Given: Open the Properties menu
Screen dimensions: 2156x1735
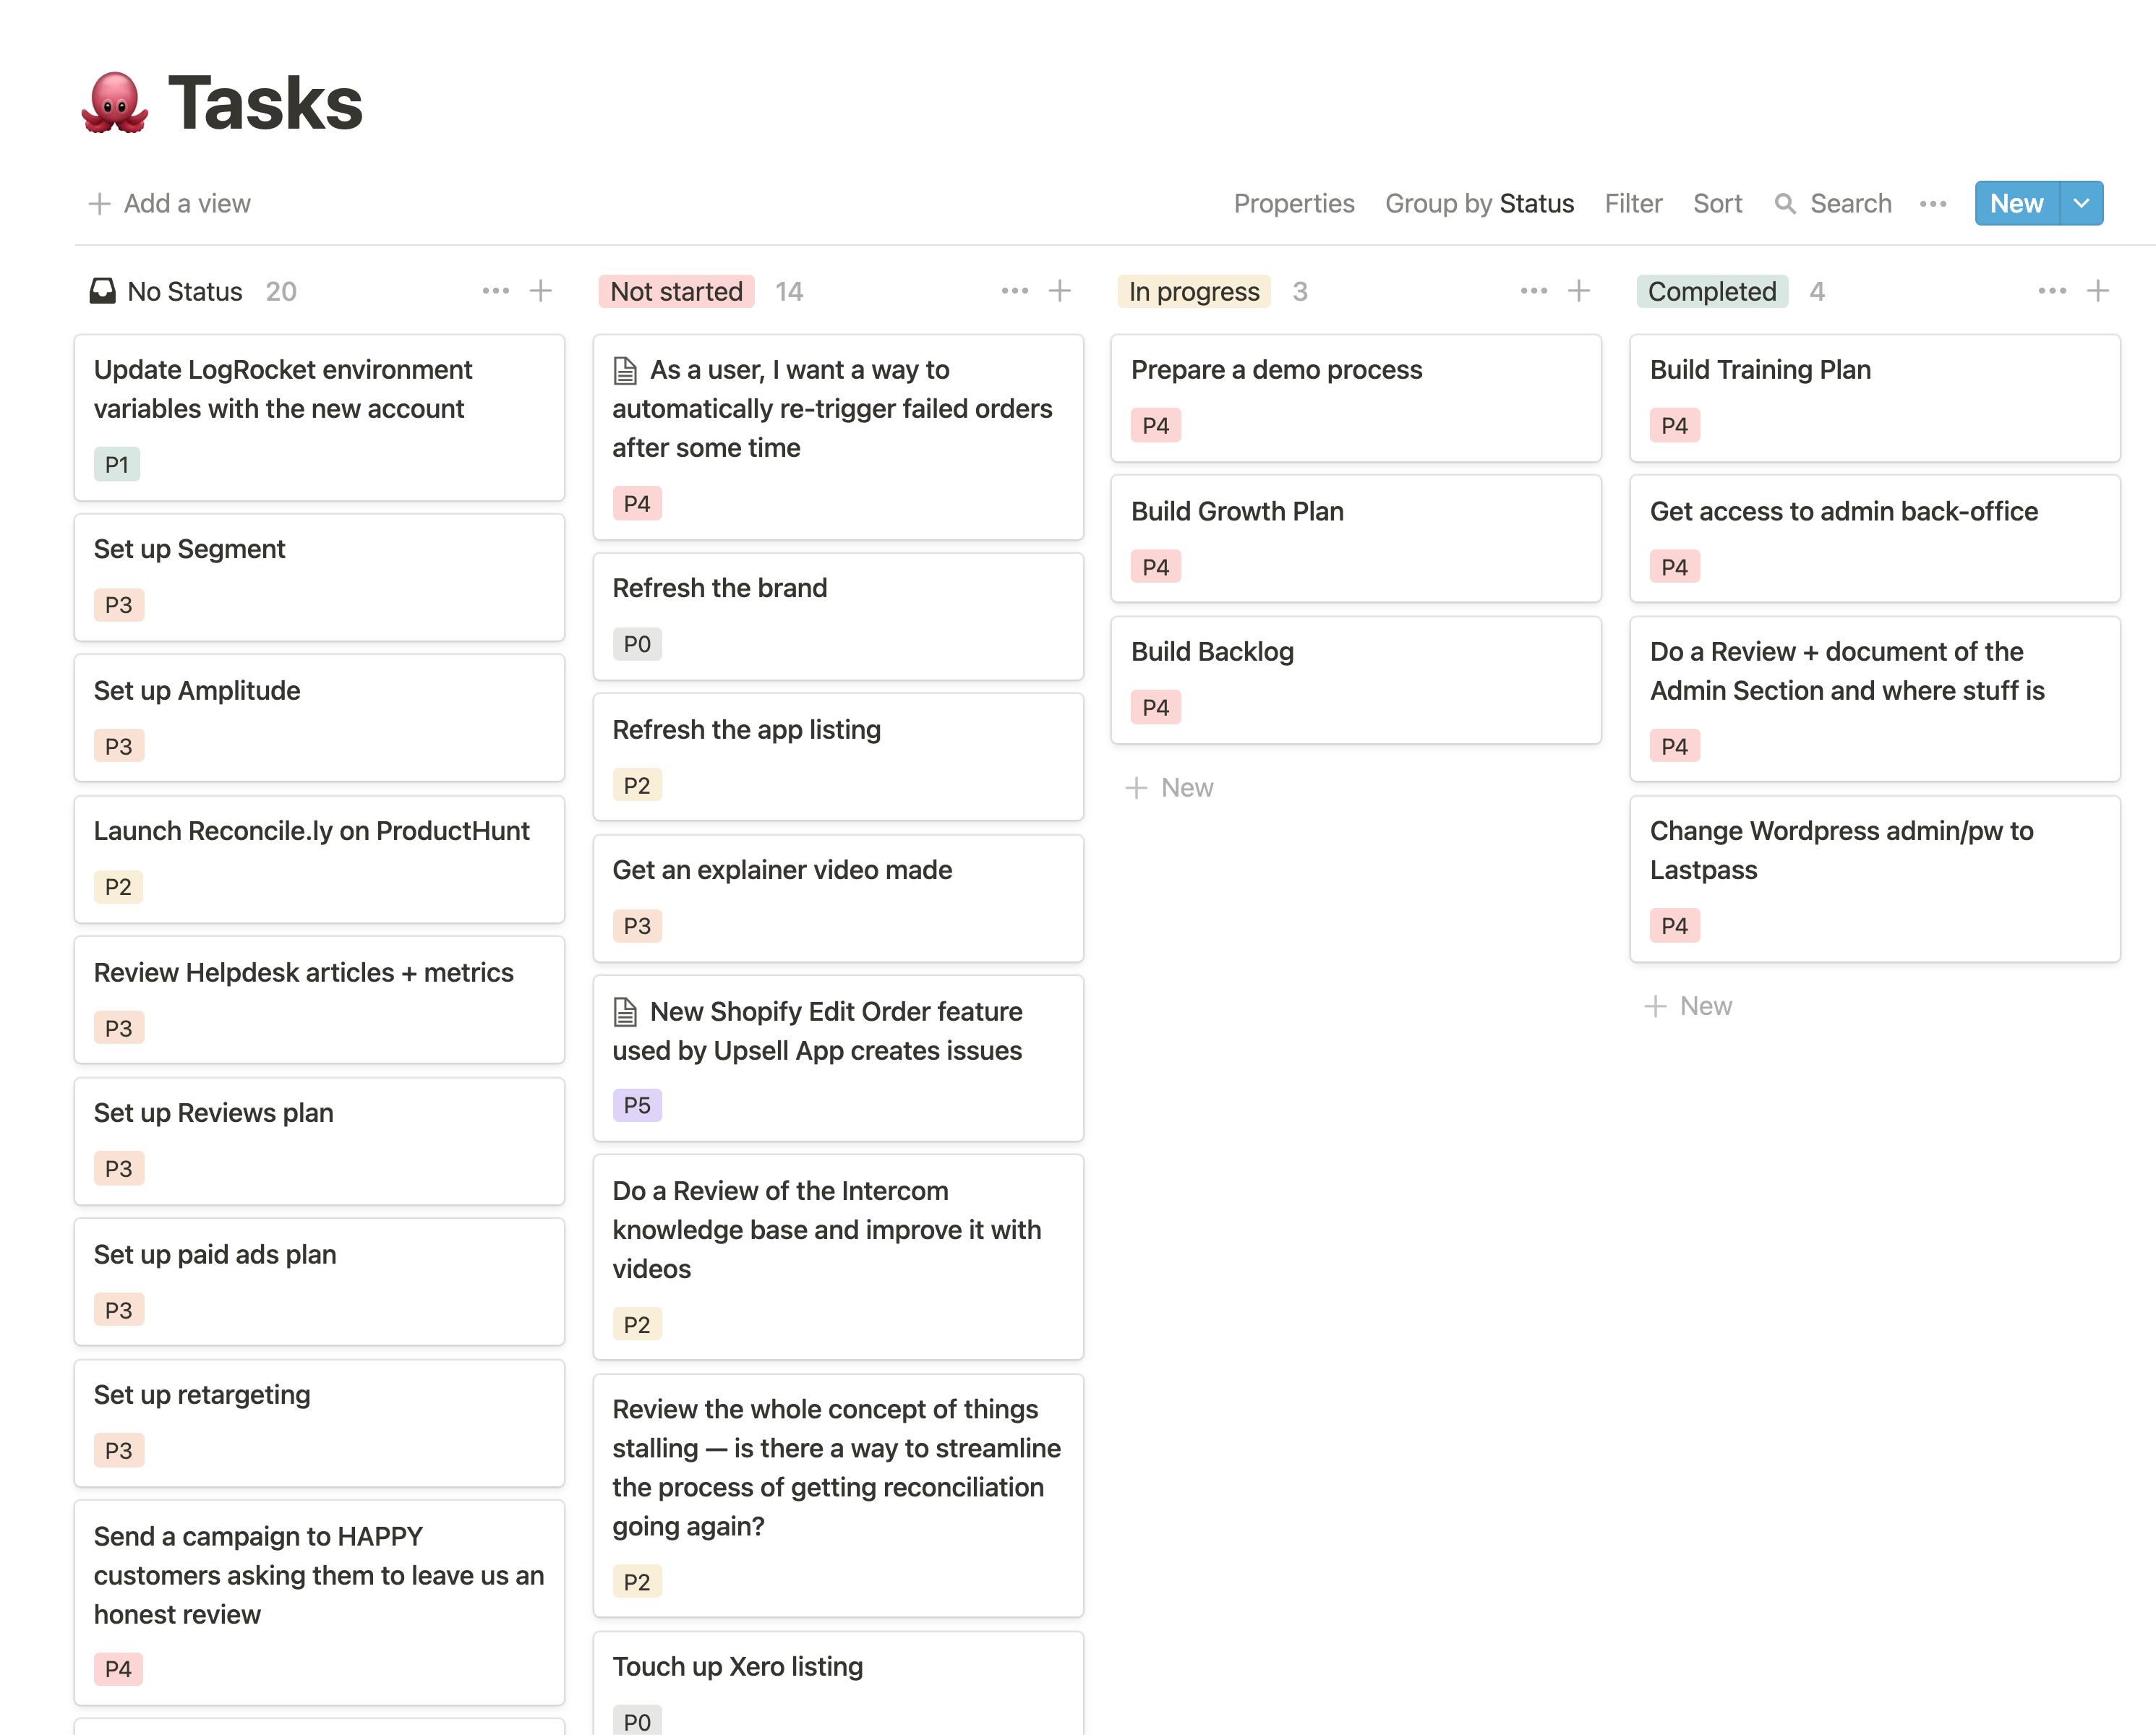Looking at the screenshot, I should (1294, 204).
